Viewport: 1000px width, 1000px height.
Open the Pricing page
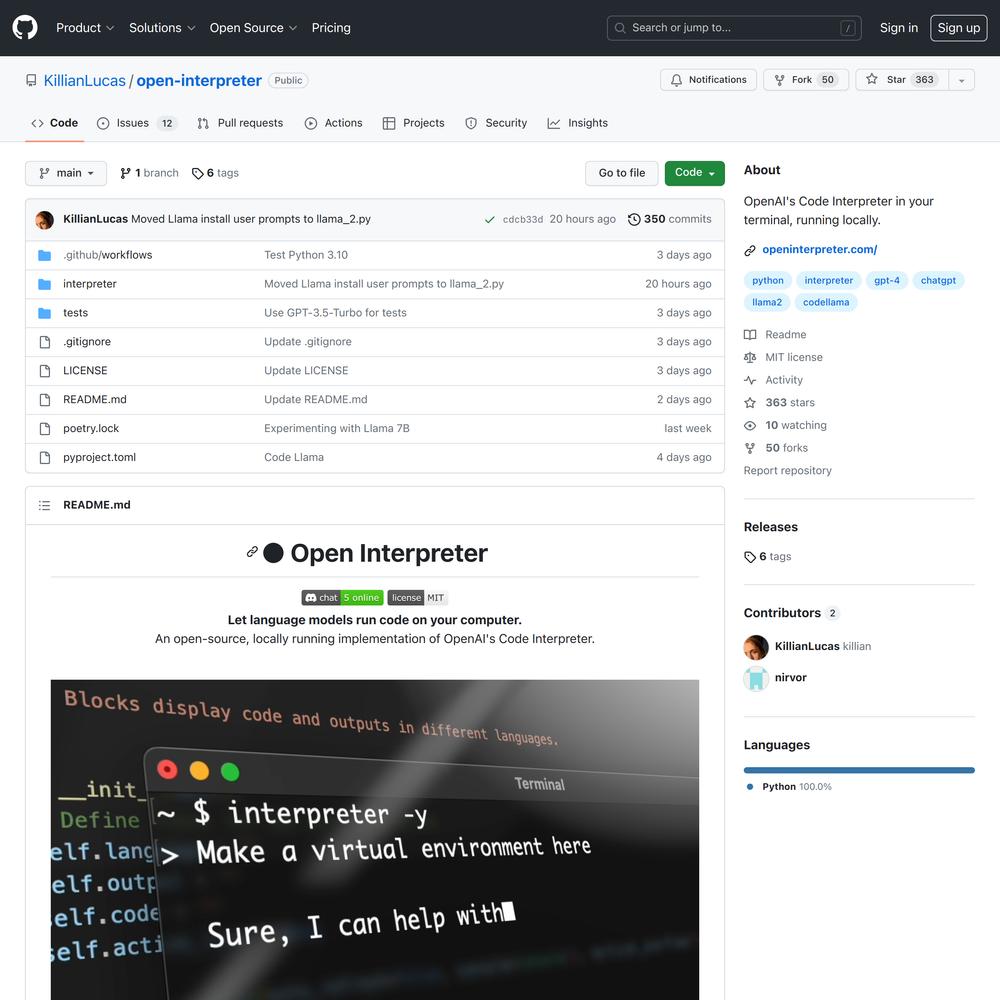click(x=331, y=28)
